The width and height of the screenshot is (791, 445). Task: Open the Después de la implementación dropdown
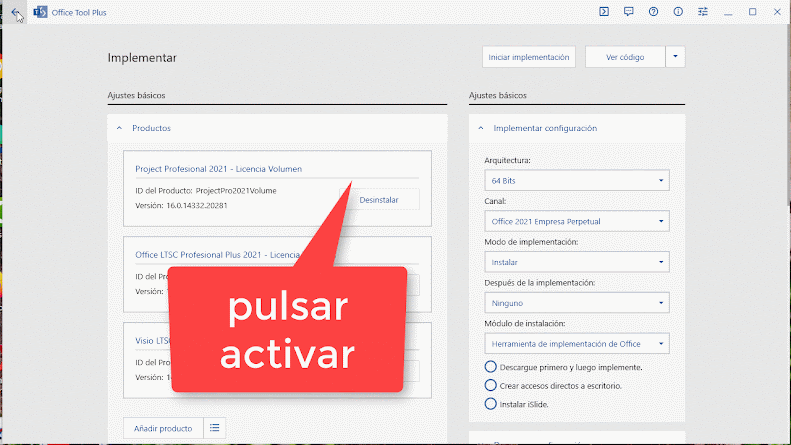pos(577,303)
